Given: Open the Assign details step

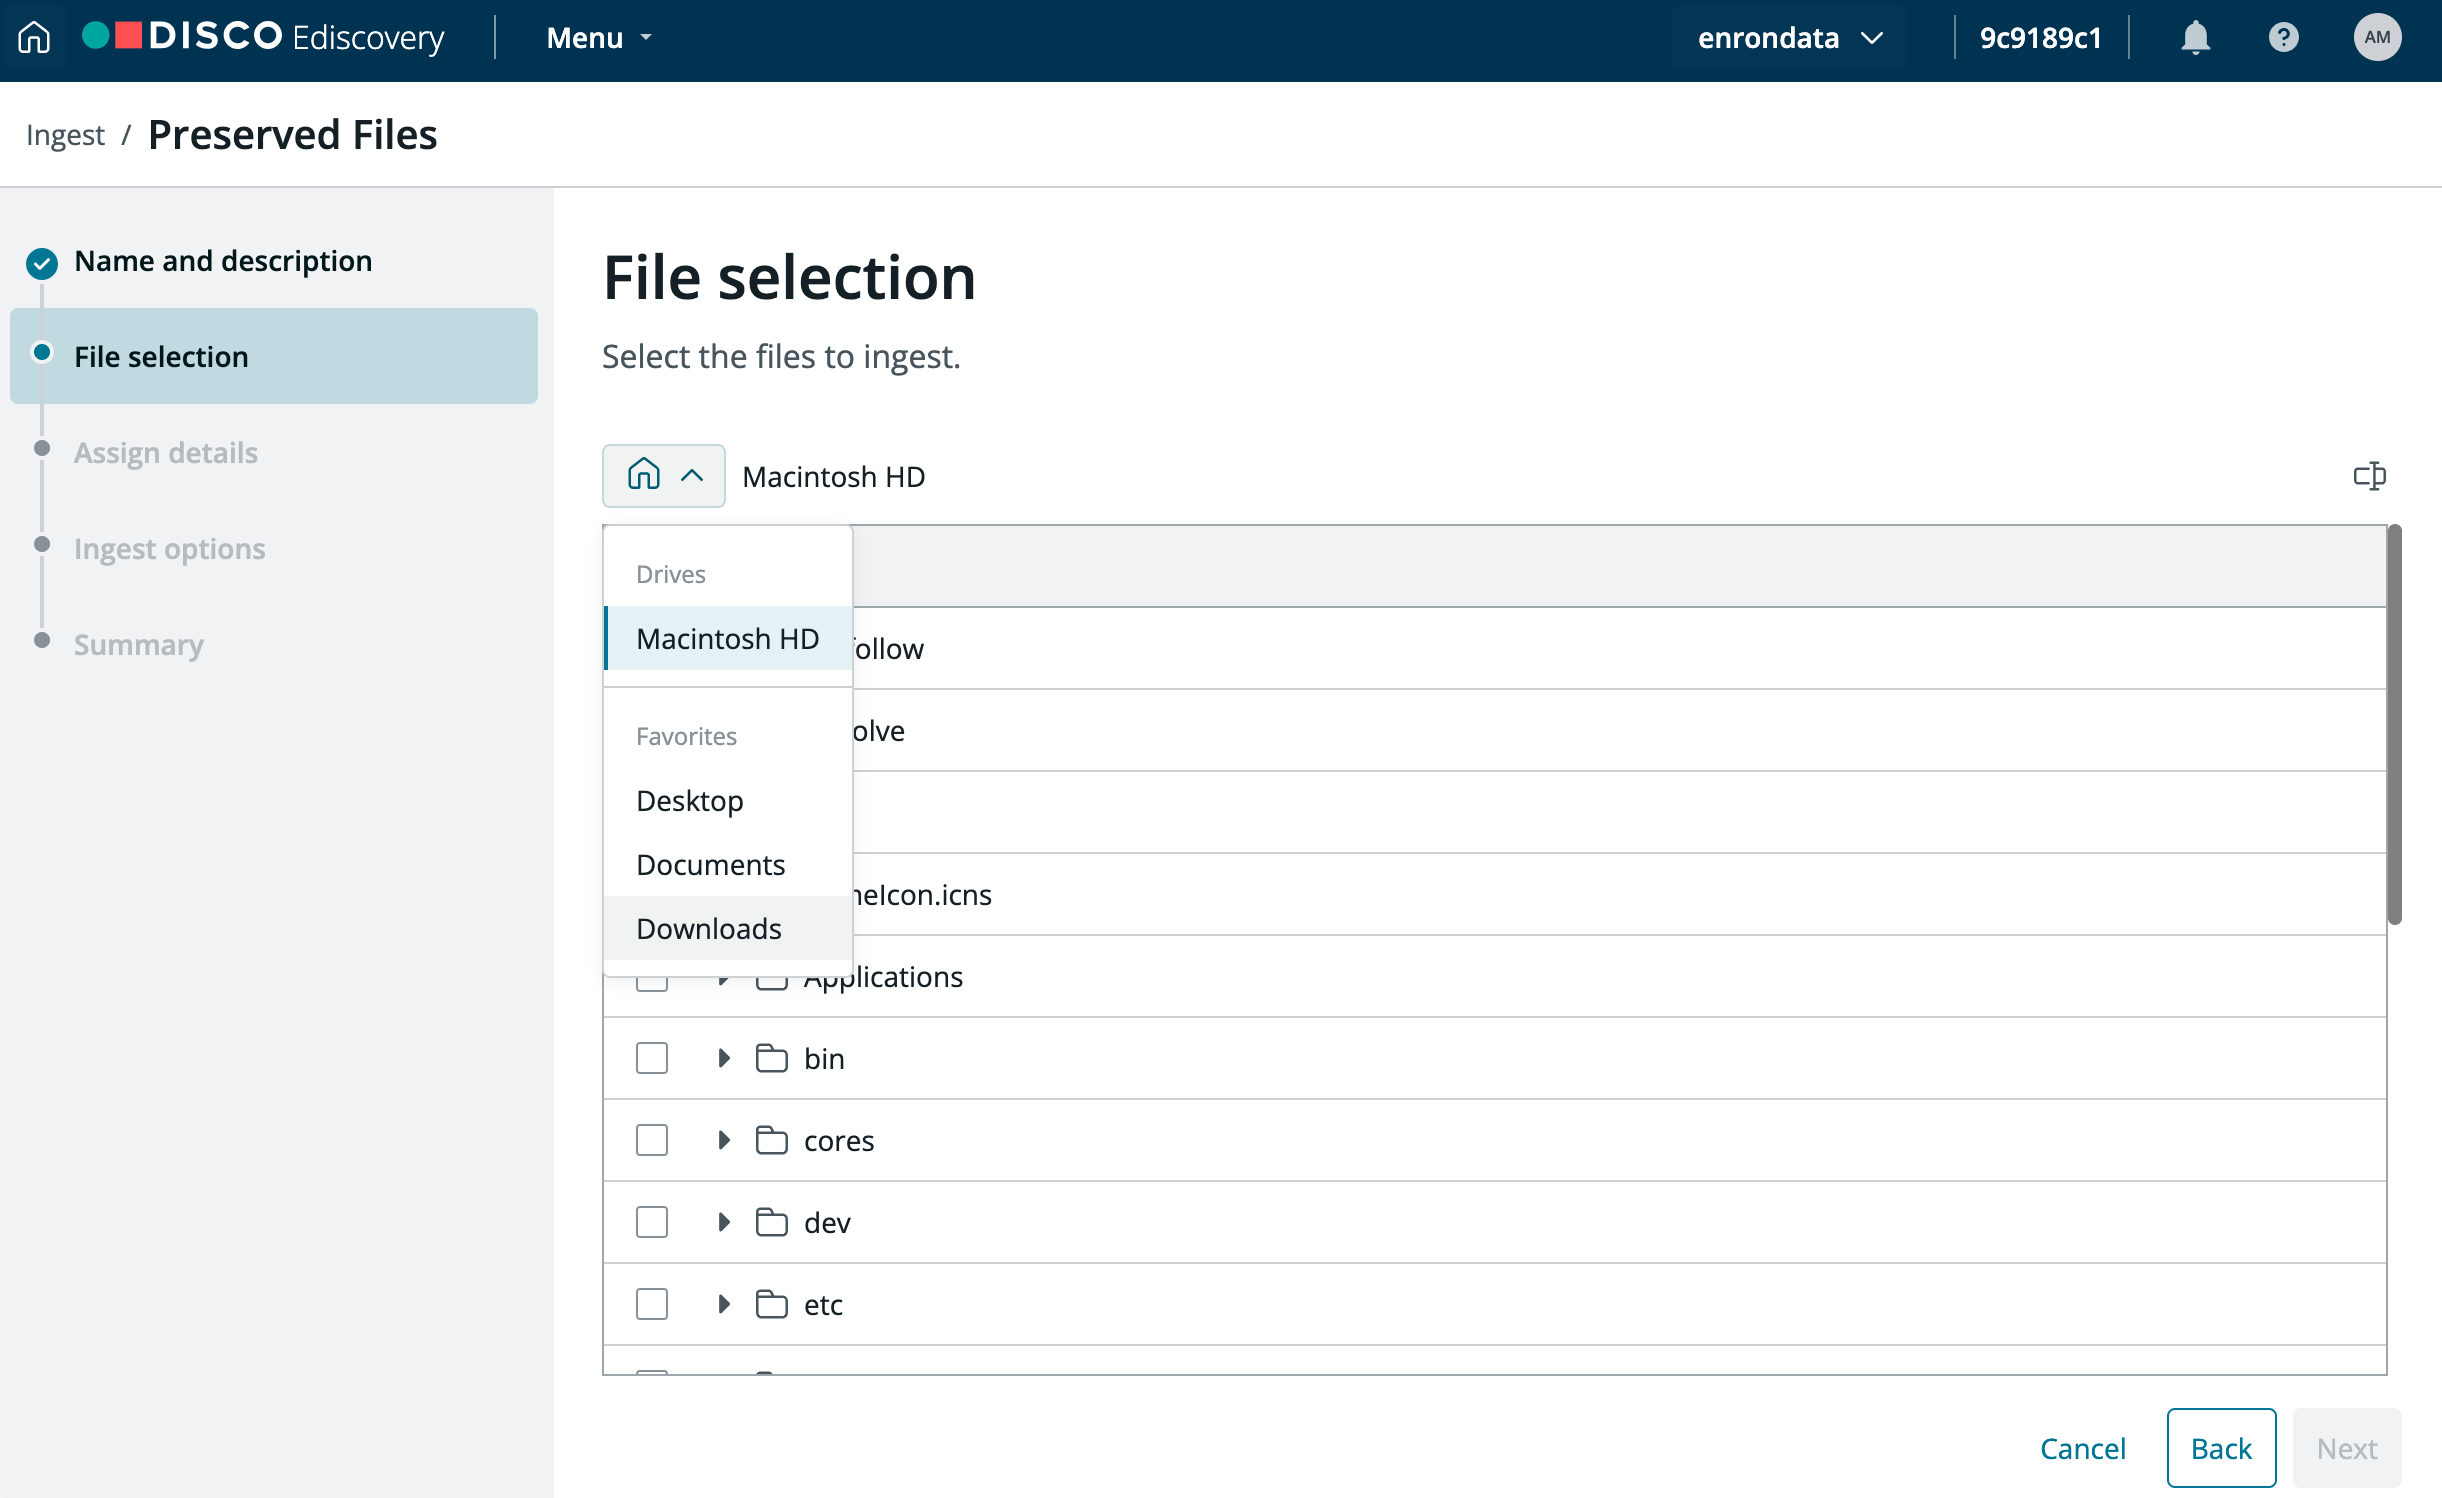Looking at the screenshot, I should pos(166,453).
